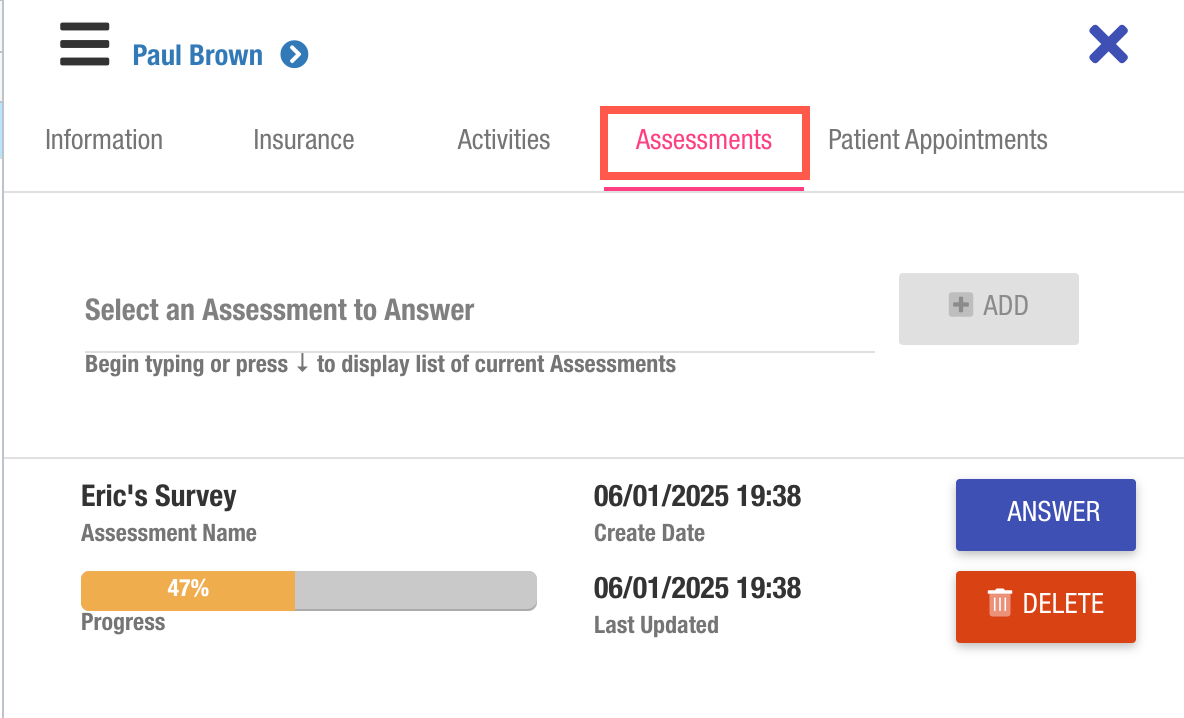Click the trash can icon on DELETE
Screen dimensions: 1184x718
1000,603
